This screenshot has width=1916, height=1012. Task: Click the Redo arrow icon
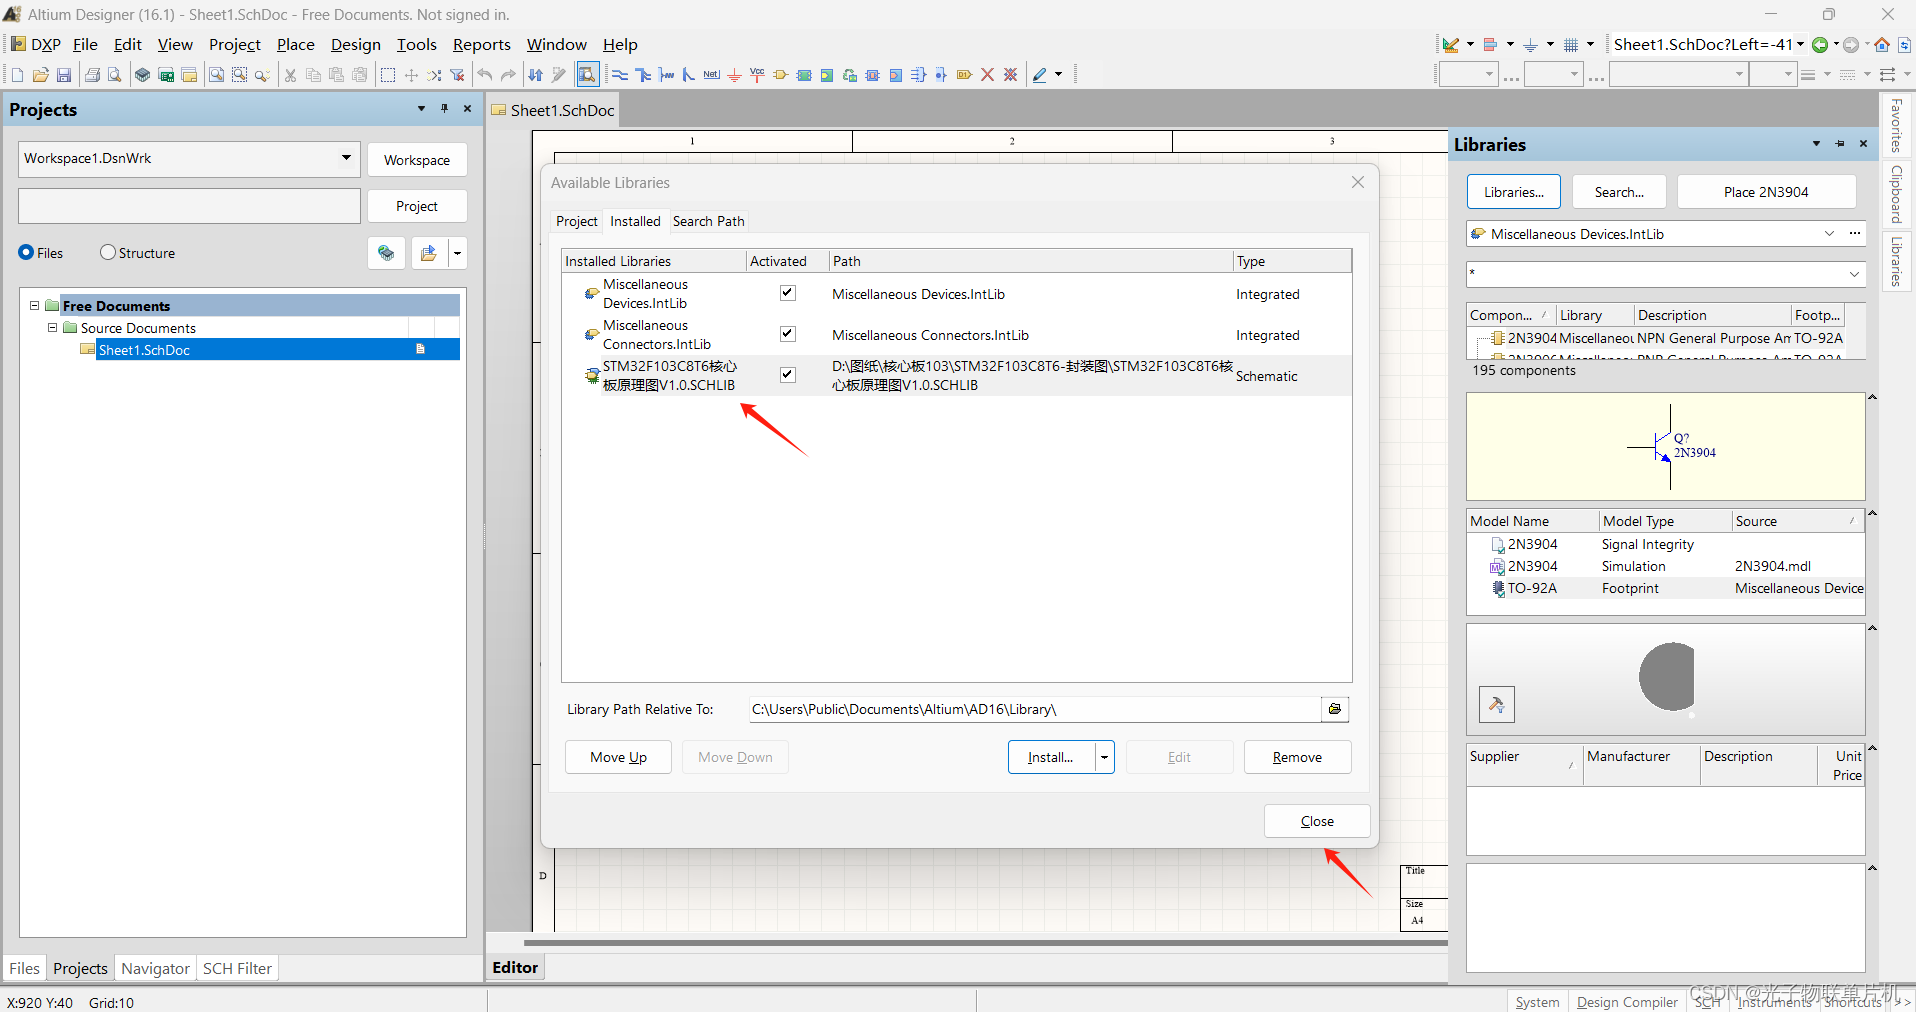tap(508, 75)
